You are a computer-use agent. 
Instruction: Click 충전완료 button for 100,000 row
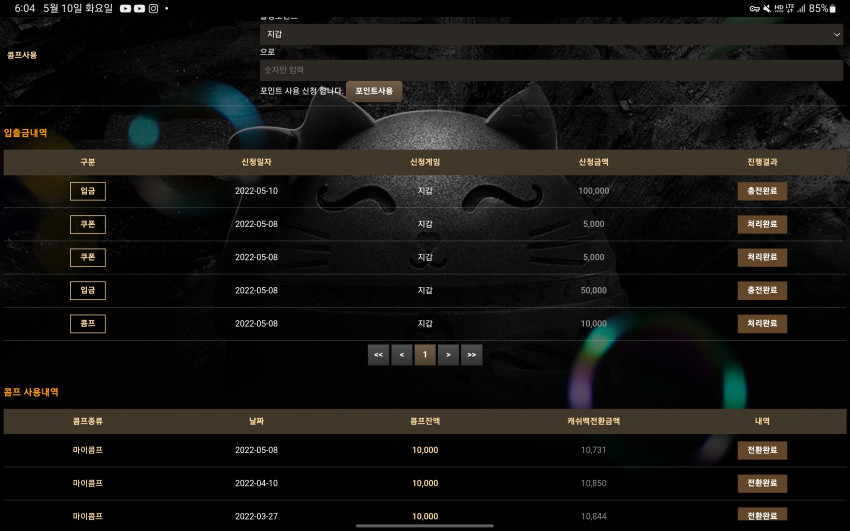click(762, 191)
